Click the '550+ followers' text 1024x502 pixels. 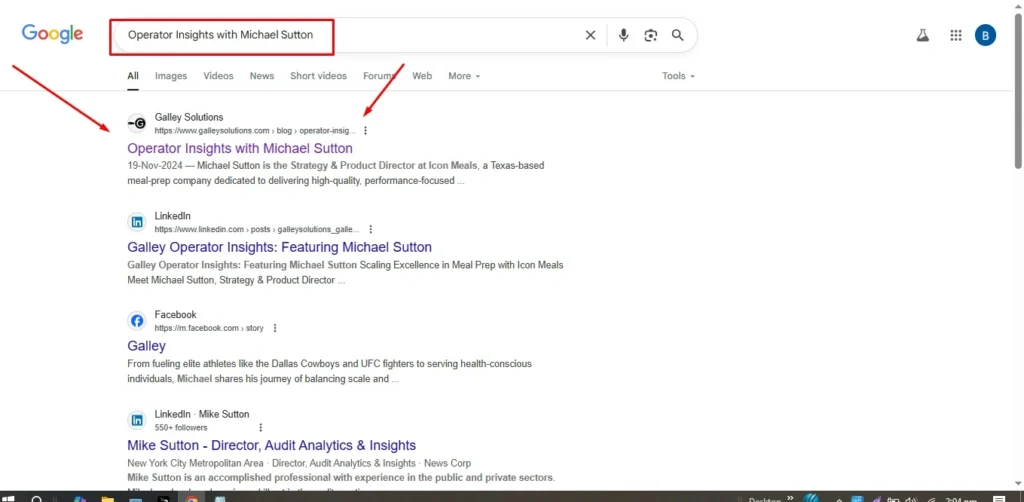pos(181,428)
